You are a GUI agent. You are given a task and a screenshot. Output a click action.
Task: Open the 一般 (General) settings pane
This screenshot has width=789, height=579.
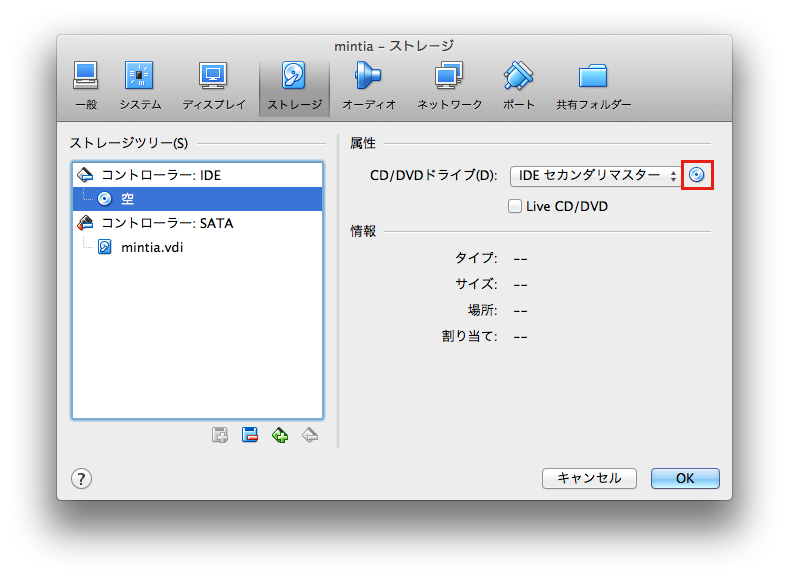(85, 85)
